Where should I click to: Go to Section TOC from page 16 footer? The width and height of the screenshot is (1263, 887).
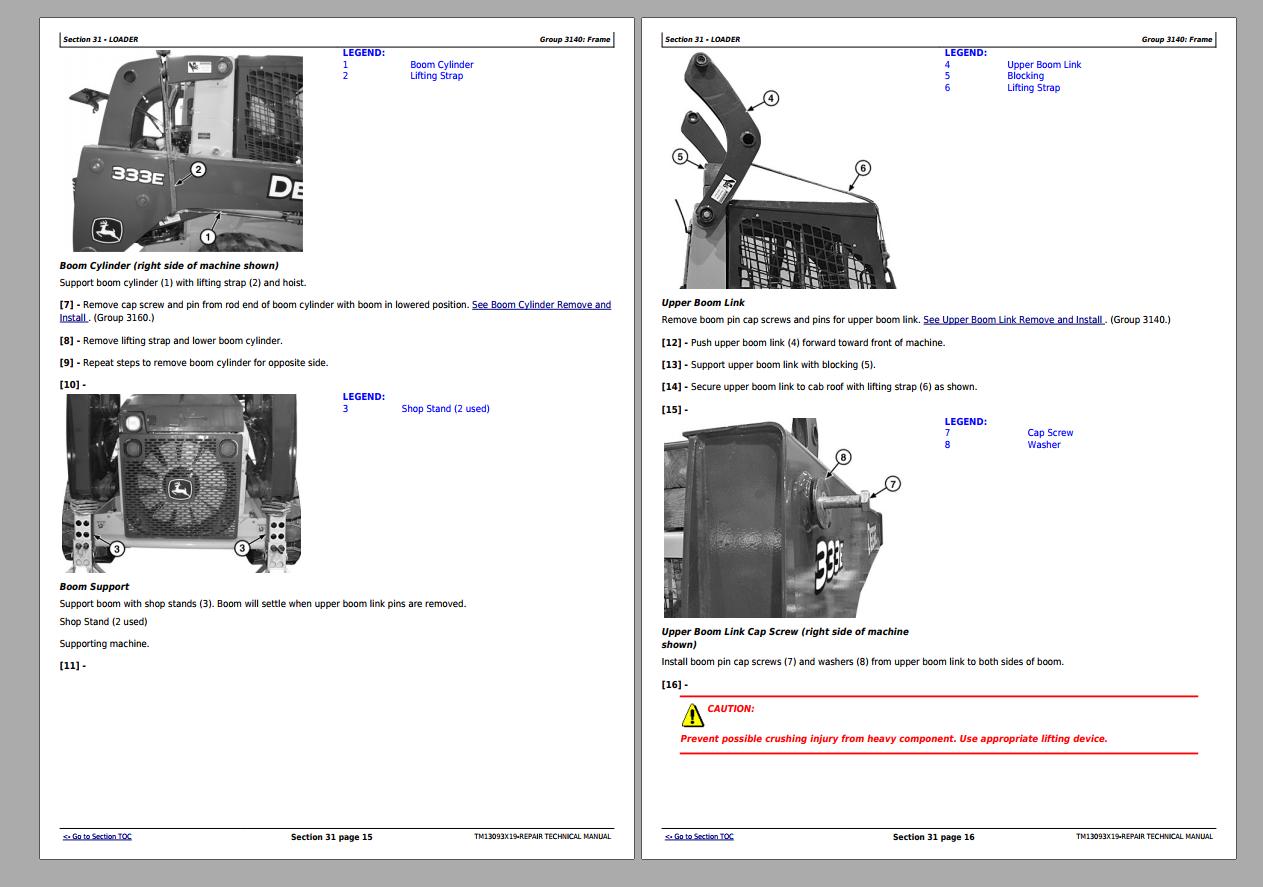699,837
